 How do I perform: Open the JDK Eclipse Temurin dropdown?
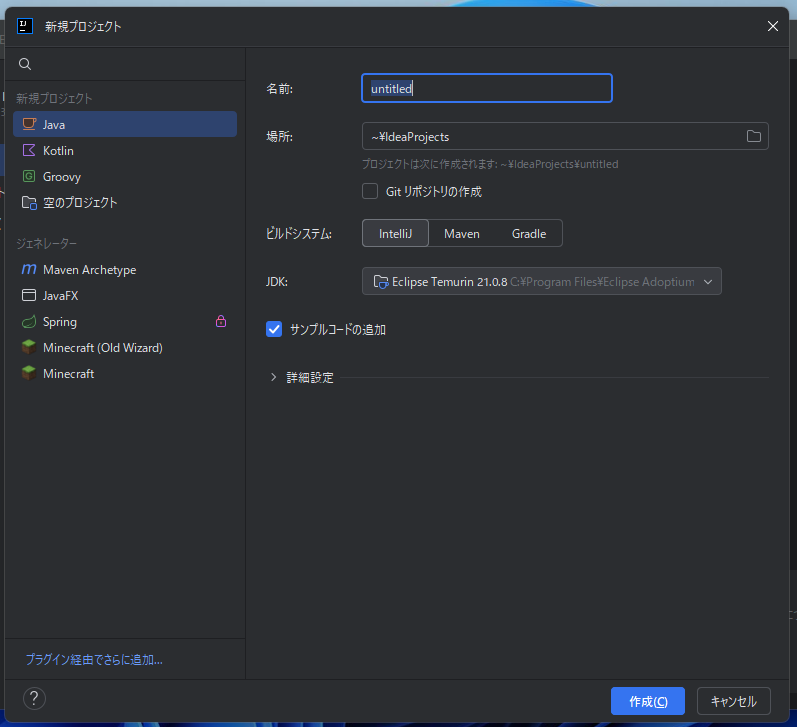point(541,282)
